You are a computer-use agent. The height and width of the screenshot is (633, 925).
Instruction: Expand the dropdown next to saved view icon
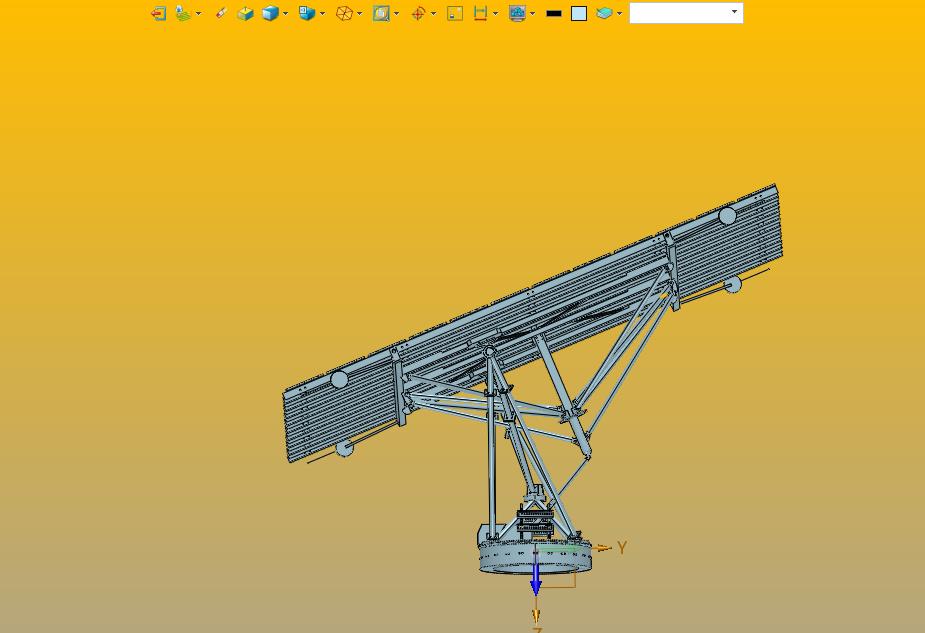[x=322, y=14]
